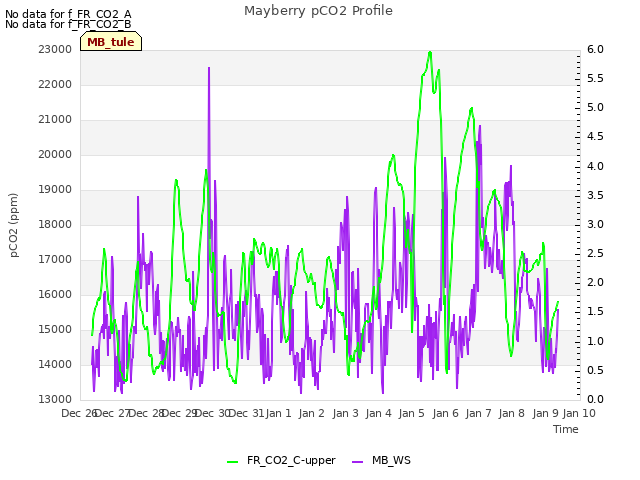Image resolution: width=640 pixels, height=480 pixels.
Task: Click the 5.0 right axis tick label
Action: point(595,108)
